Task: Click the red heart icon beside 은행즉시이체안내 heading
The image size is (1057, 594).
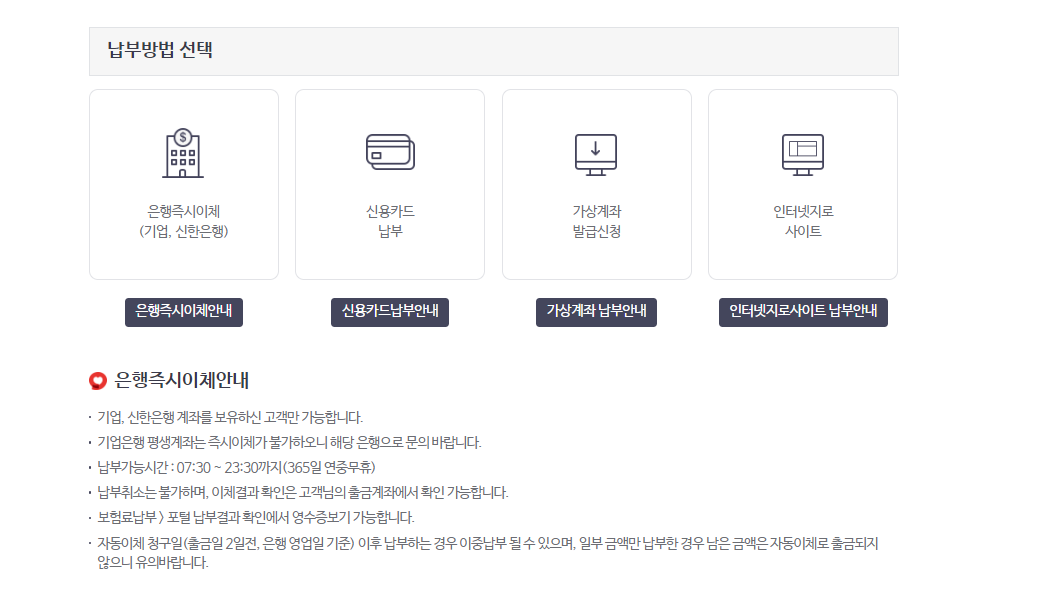Action: tap(98, 381)
